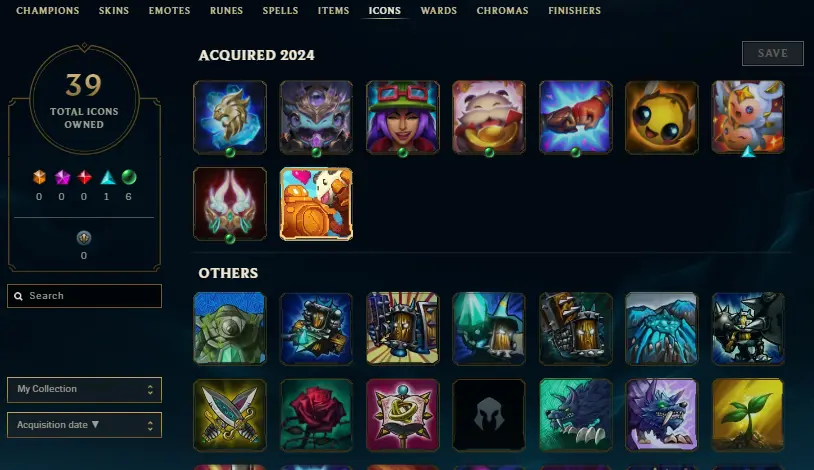Click the Save button
Viewport: 814px width, 470px height.
772,53
